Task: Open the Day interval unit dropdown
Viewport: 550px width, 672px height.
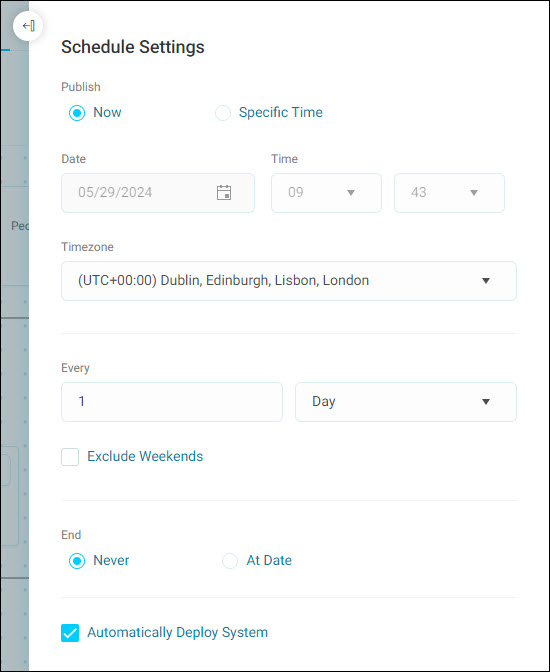Action: 406,402
